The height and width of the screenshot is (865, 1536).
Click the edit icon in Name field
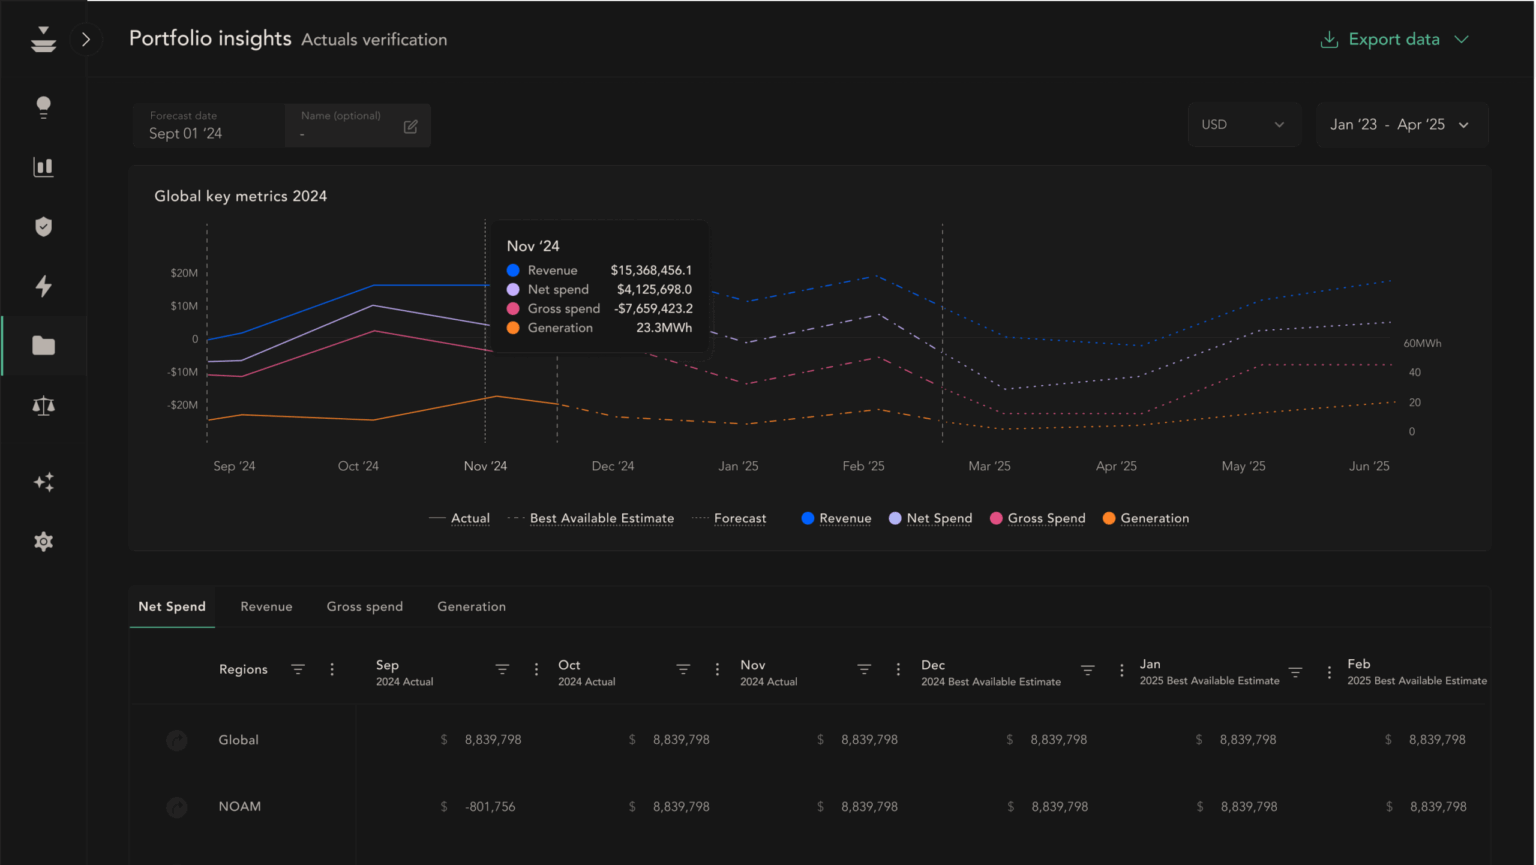[410, 127]
